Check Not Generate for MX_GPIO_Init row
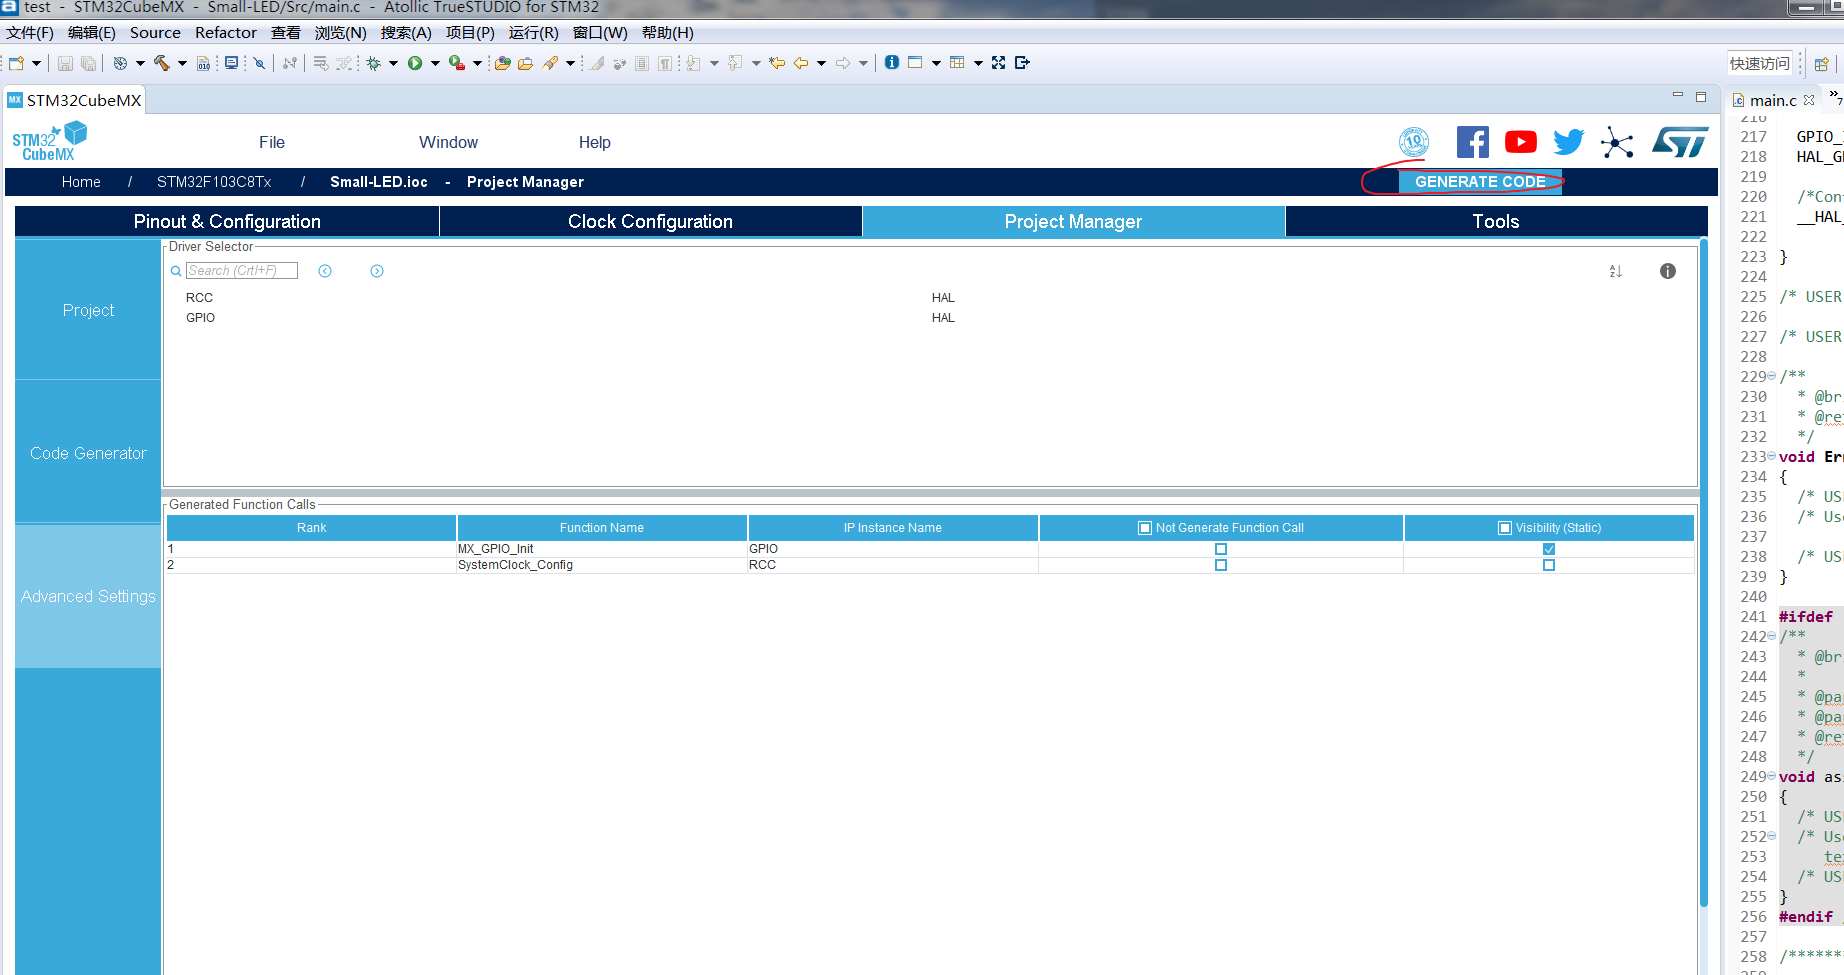Screen dimensions: 1844x975 click(x=1221, y=549)
